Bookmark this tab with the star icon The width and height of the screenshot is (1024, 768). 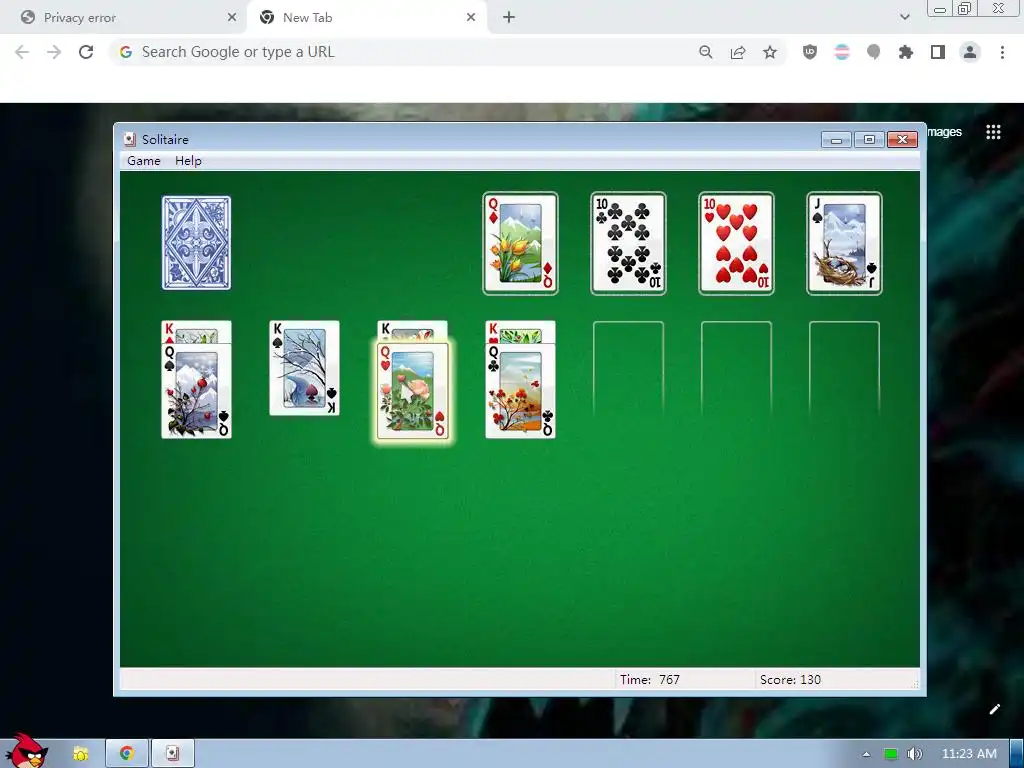[770, 52]
